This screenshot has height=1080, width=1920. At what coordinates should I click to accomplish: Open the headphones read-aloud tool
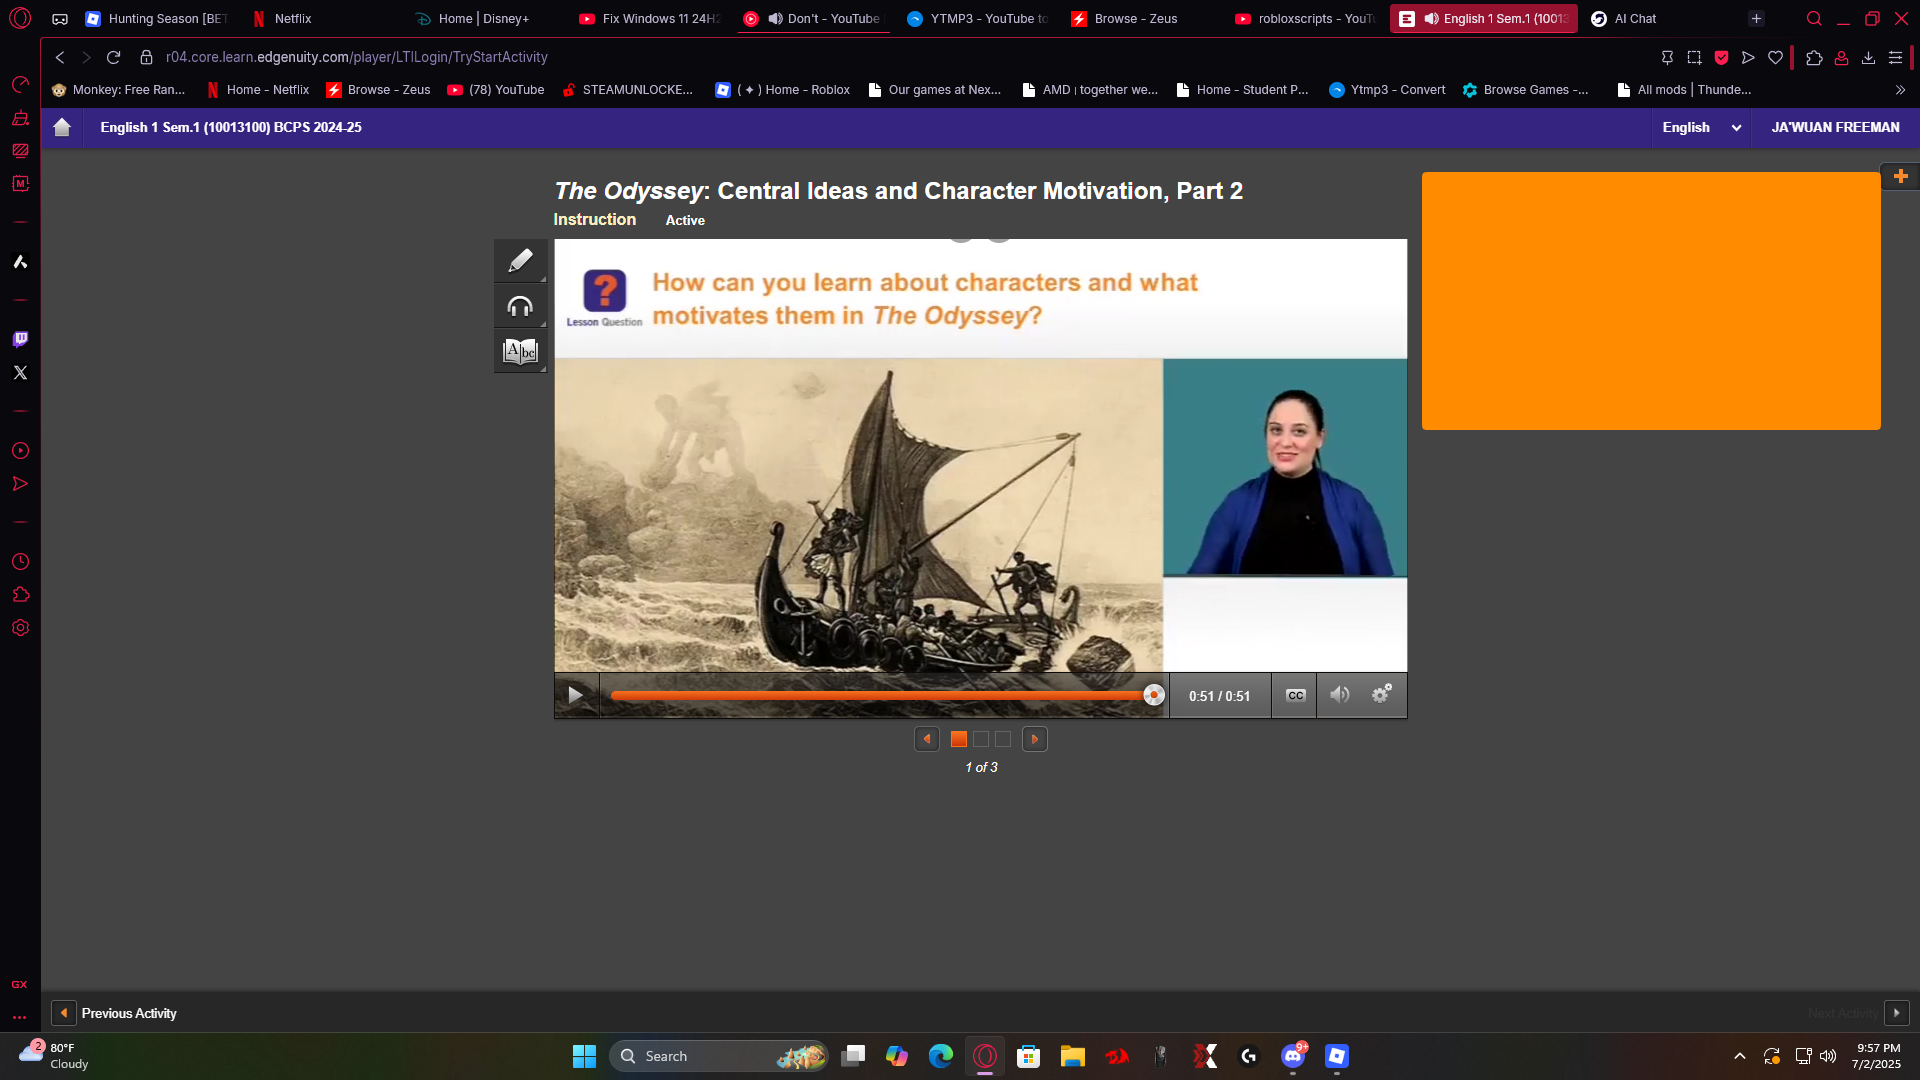[x=520, y=306]
